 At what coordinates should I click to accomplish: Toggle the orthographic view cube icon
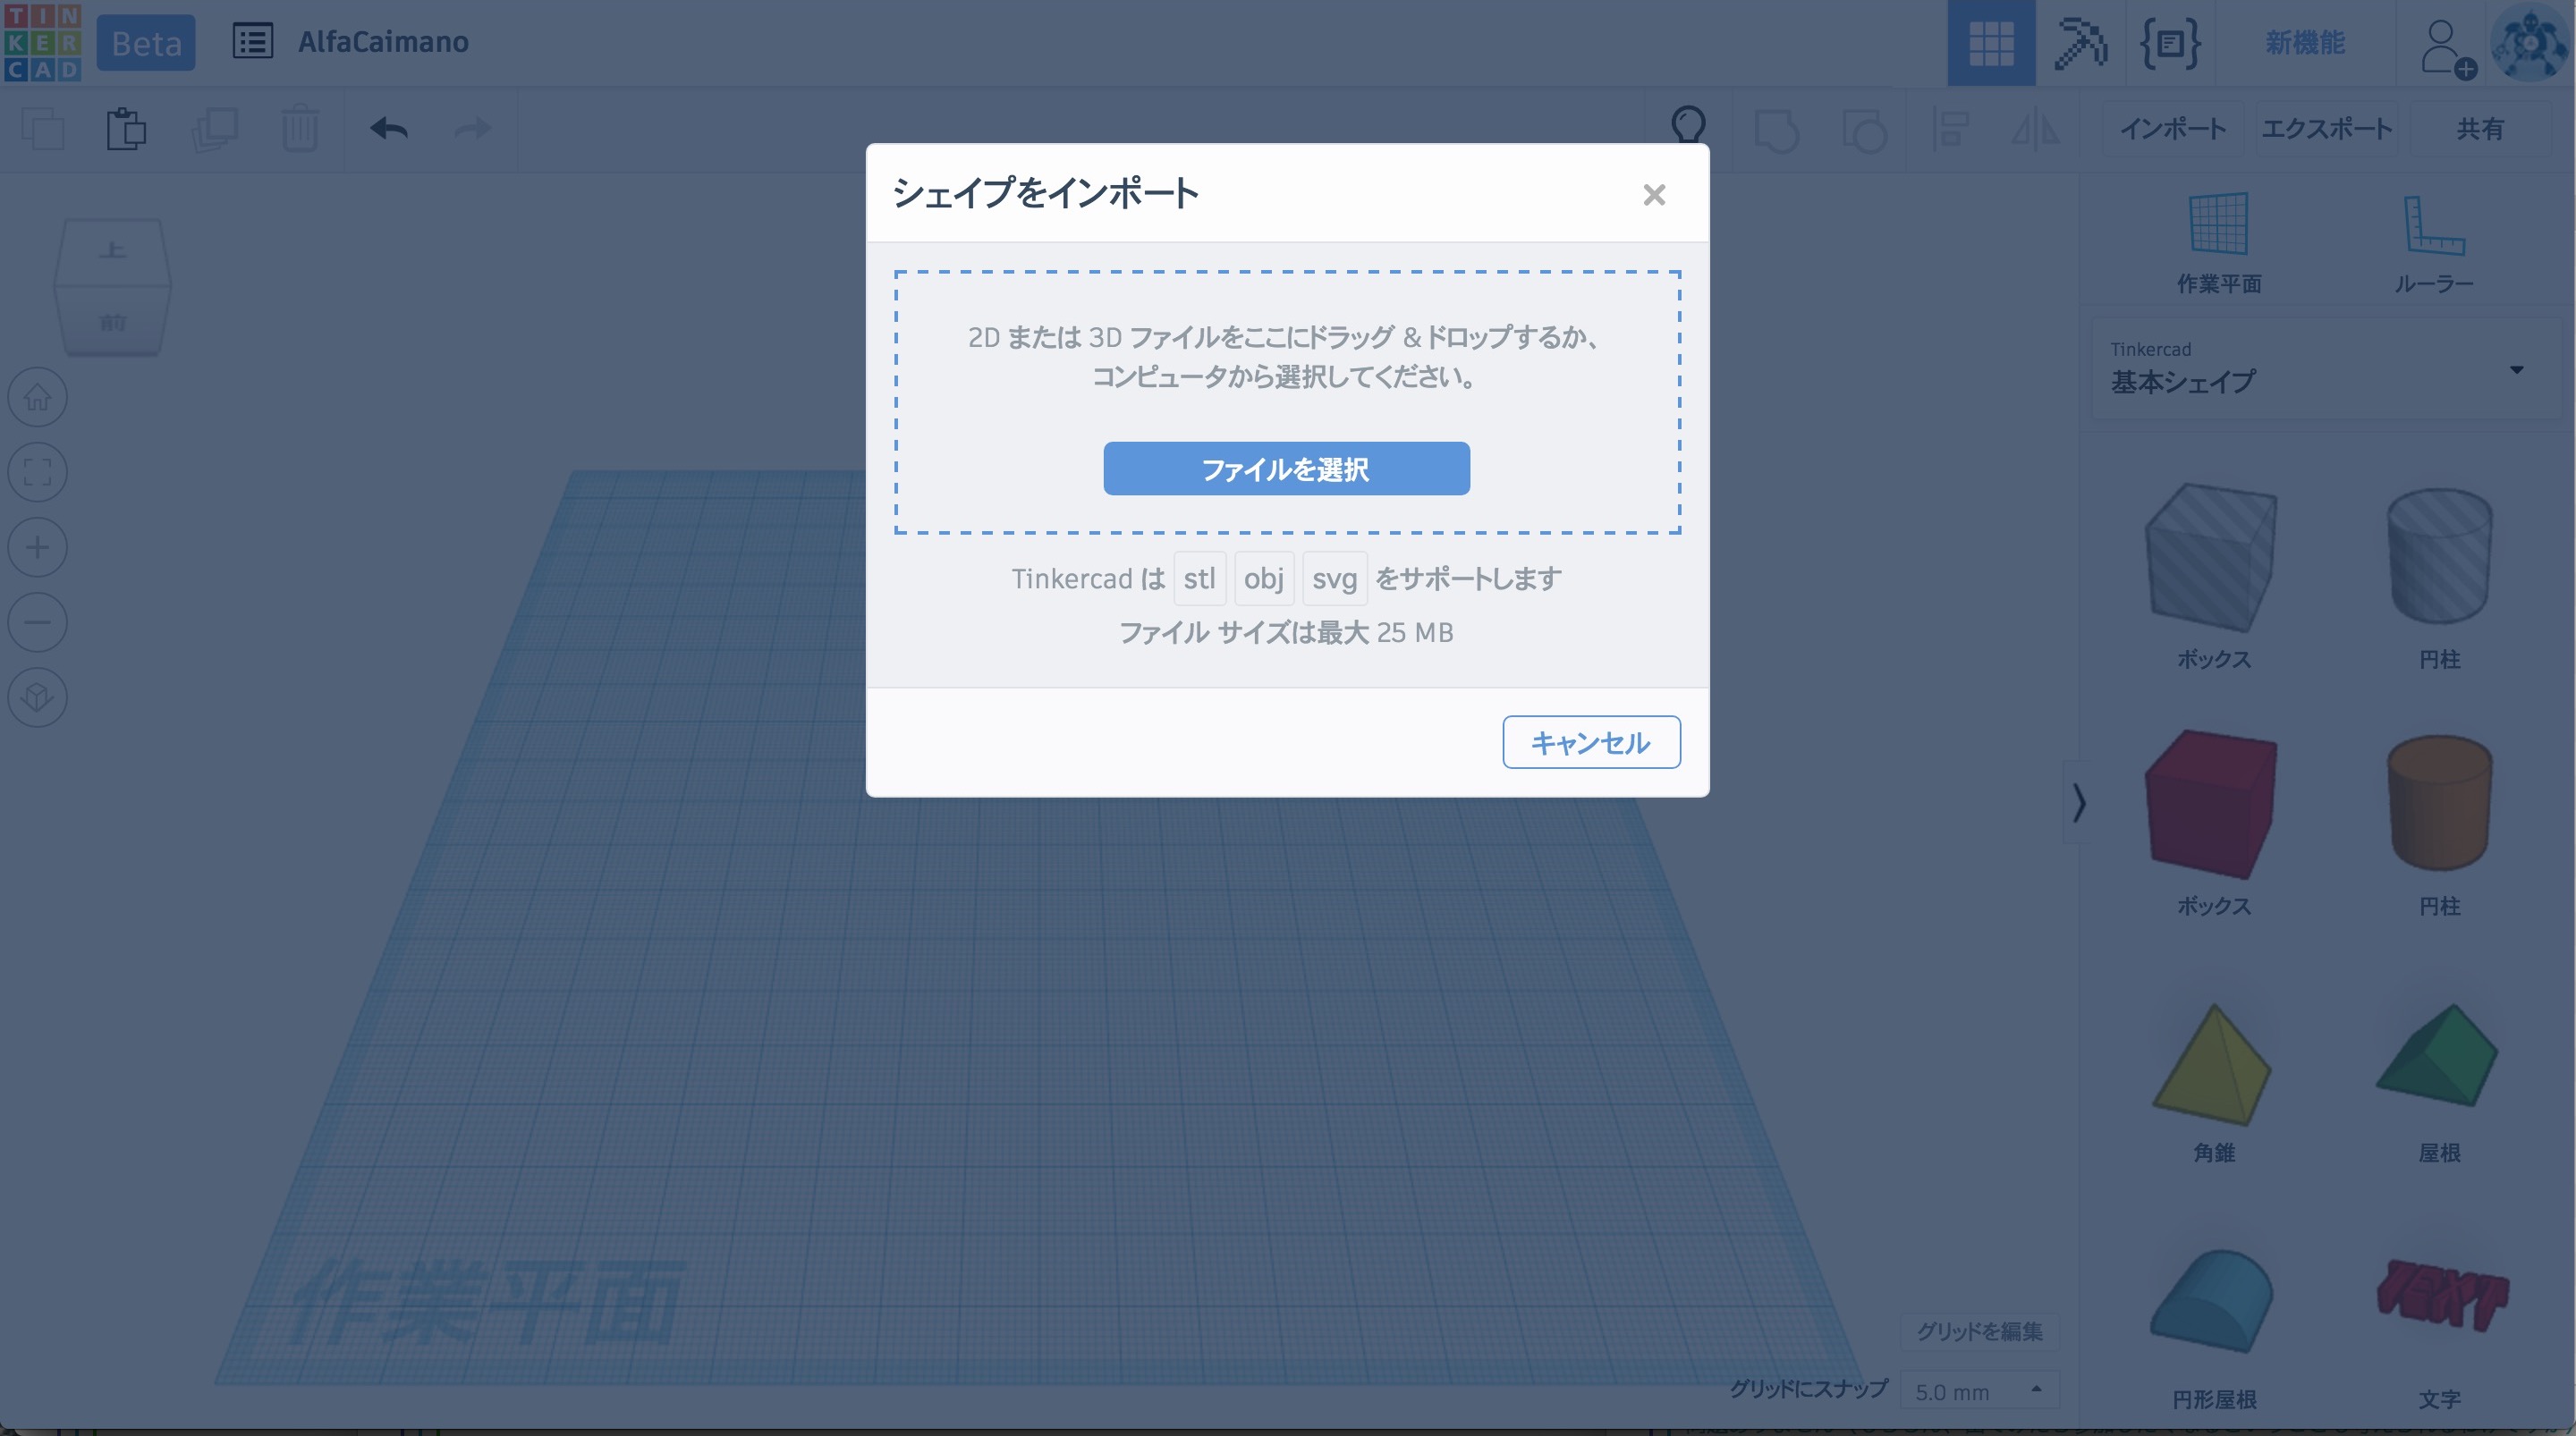click(38, 697)
